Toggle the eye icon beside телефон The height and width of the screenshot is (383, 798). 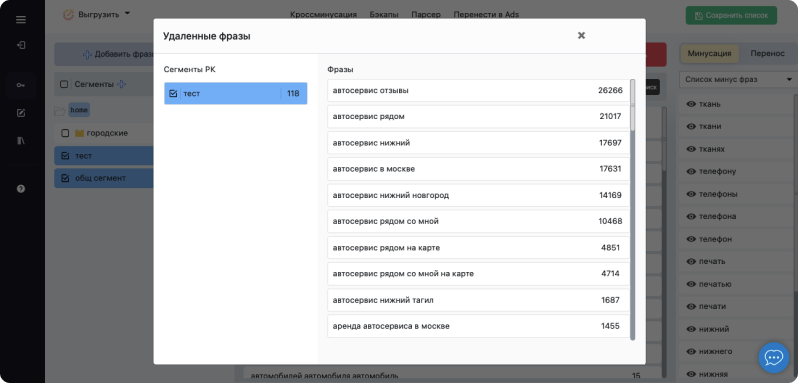691,239
